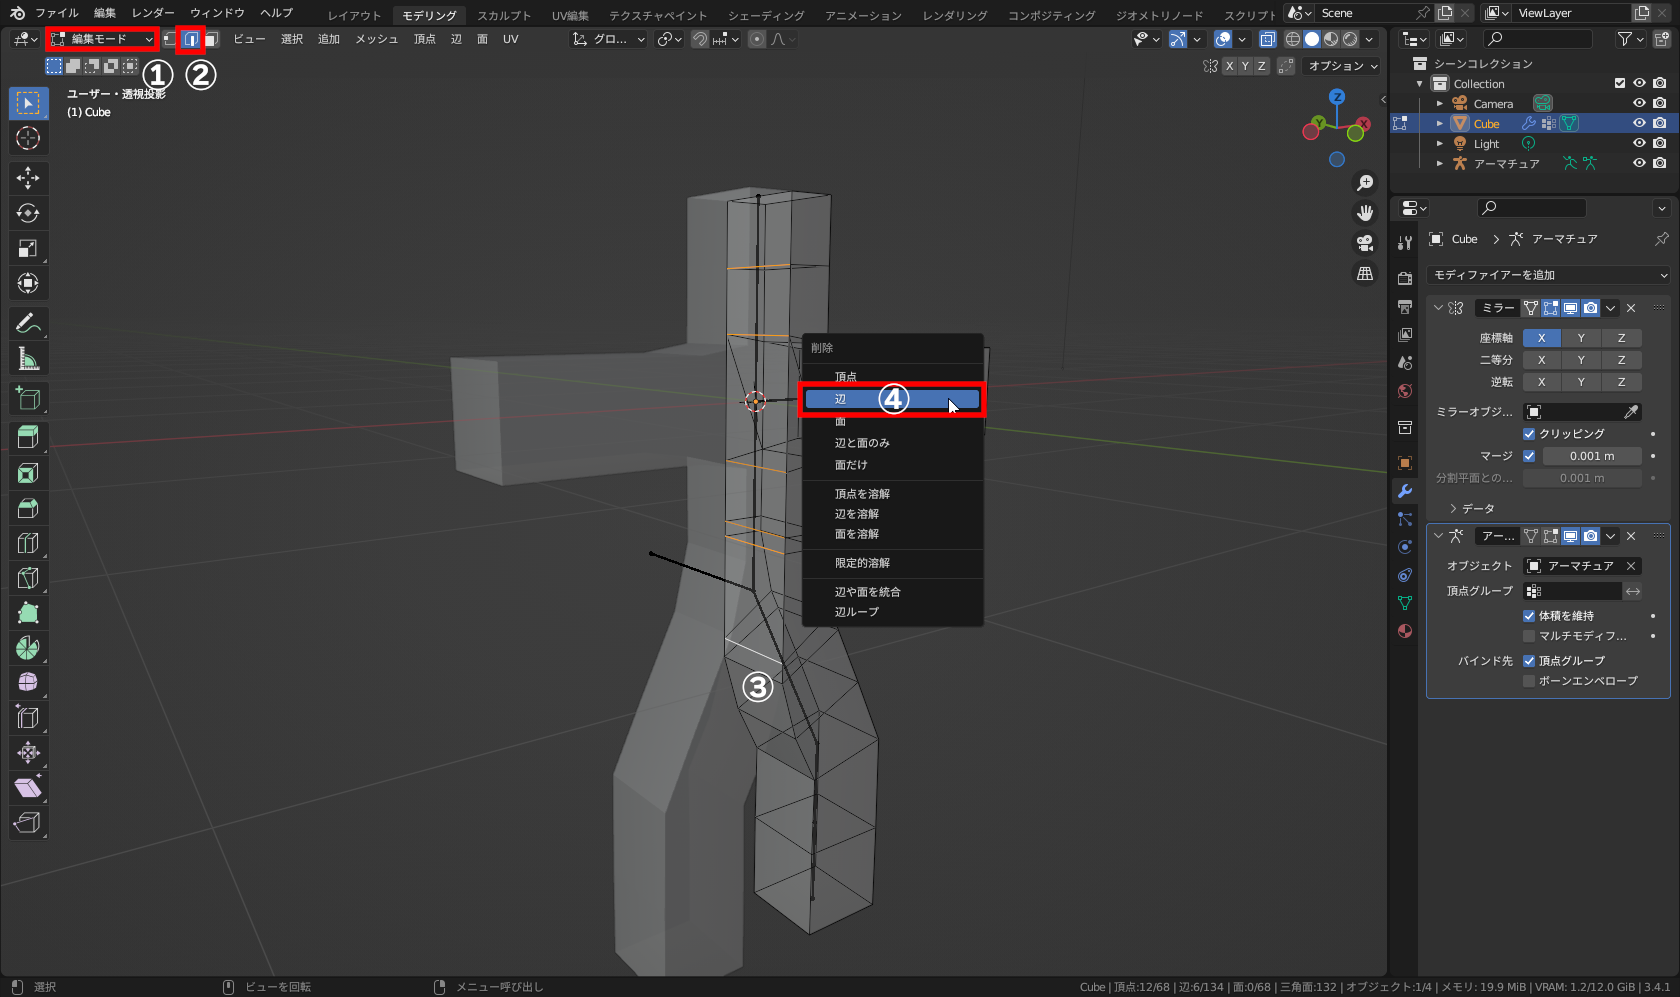Activate the Move tool
The image size is (1680, 997).
click(x=28, y=178)
